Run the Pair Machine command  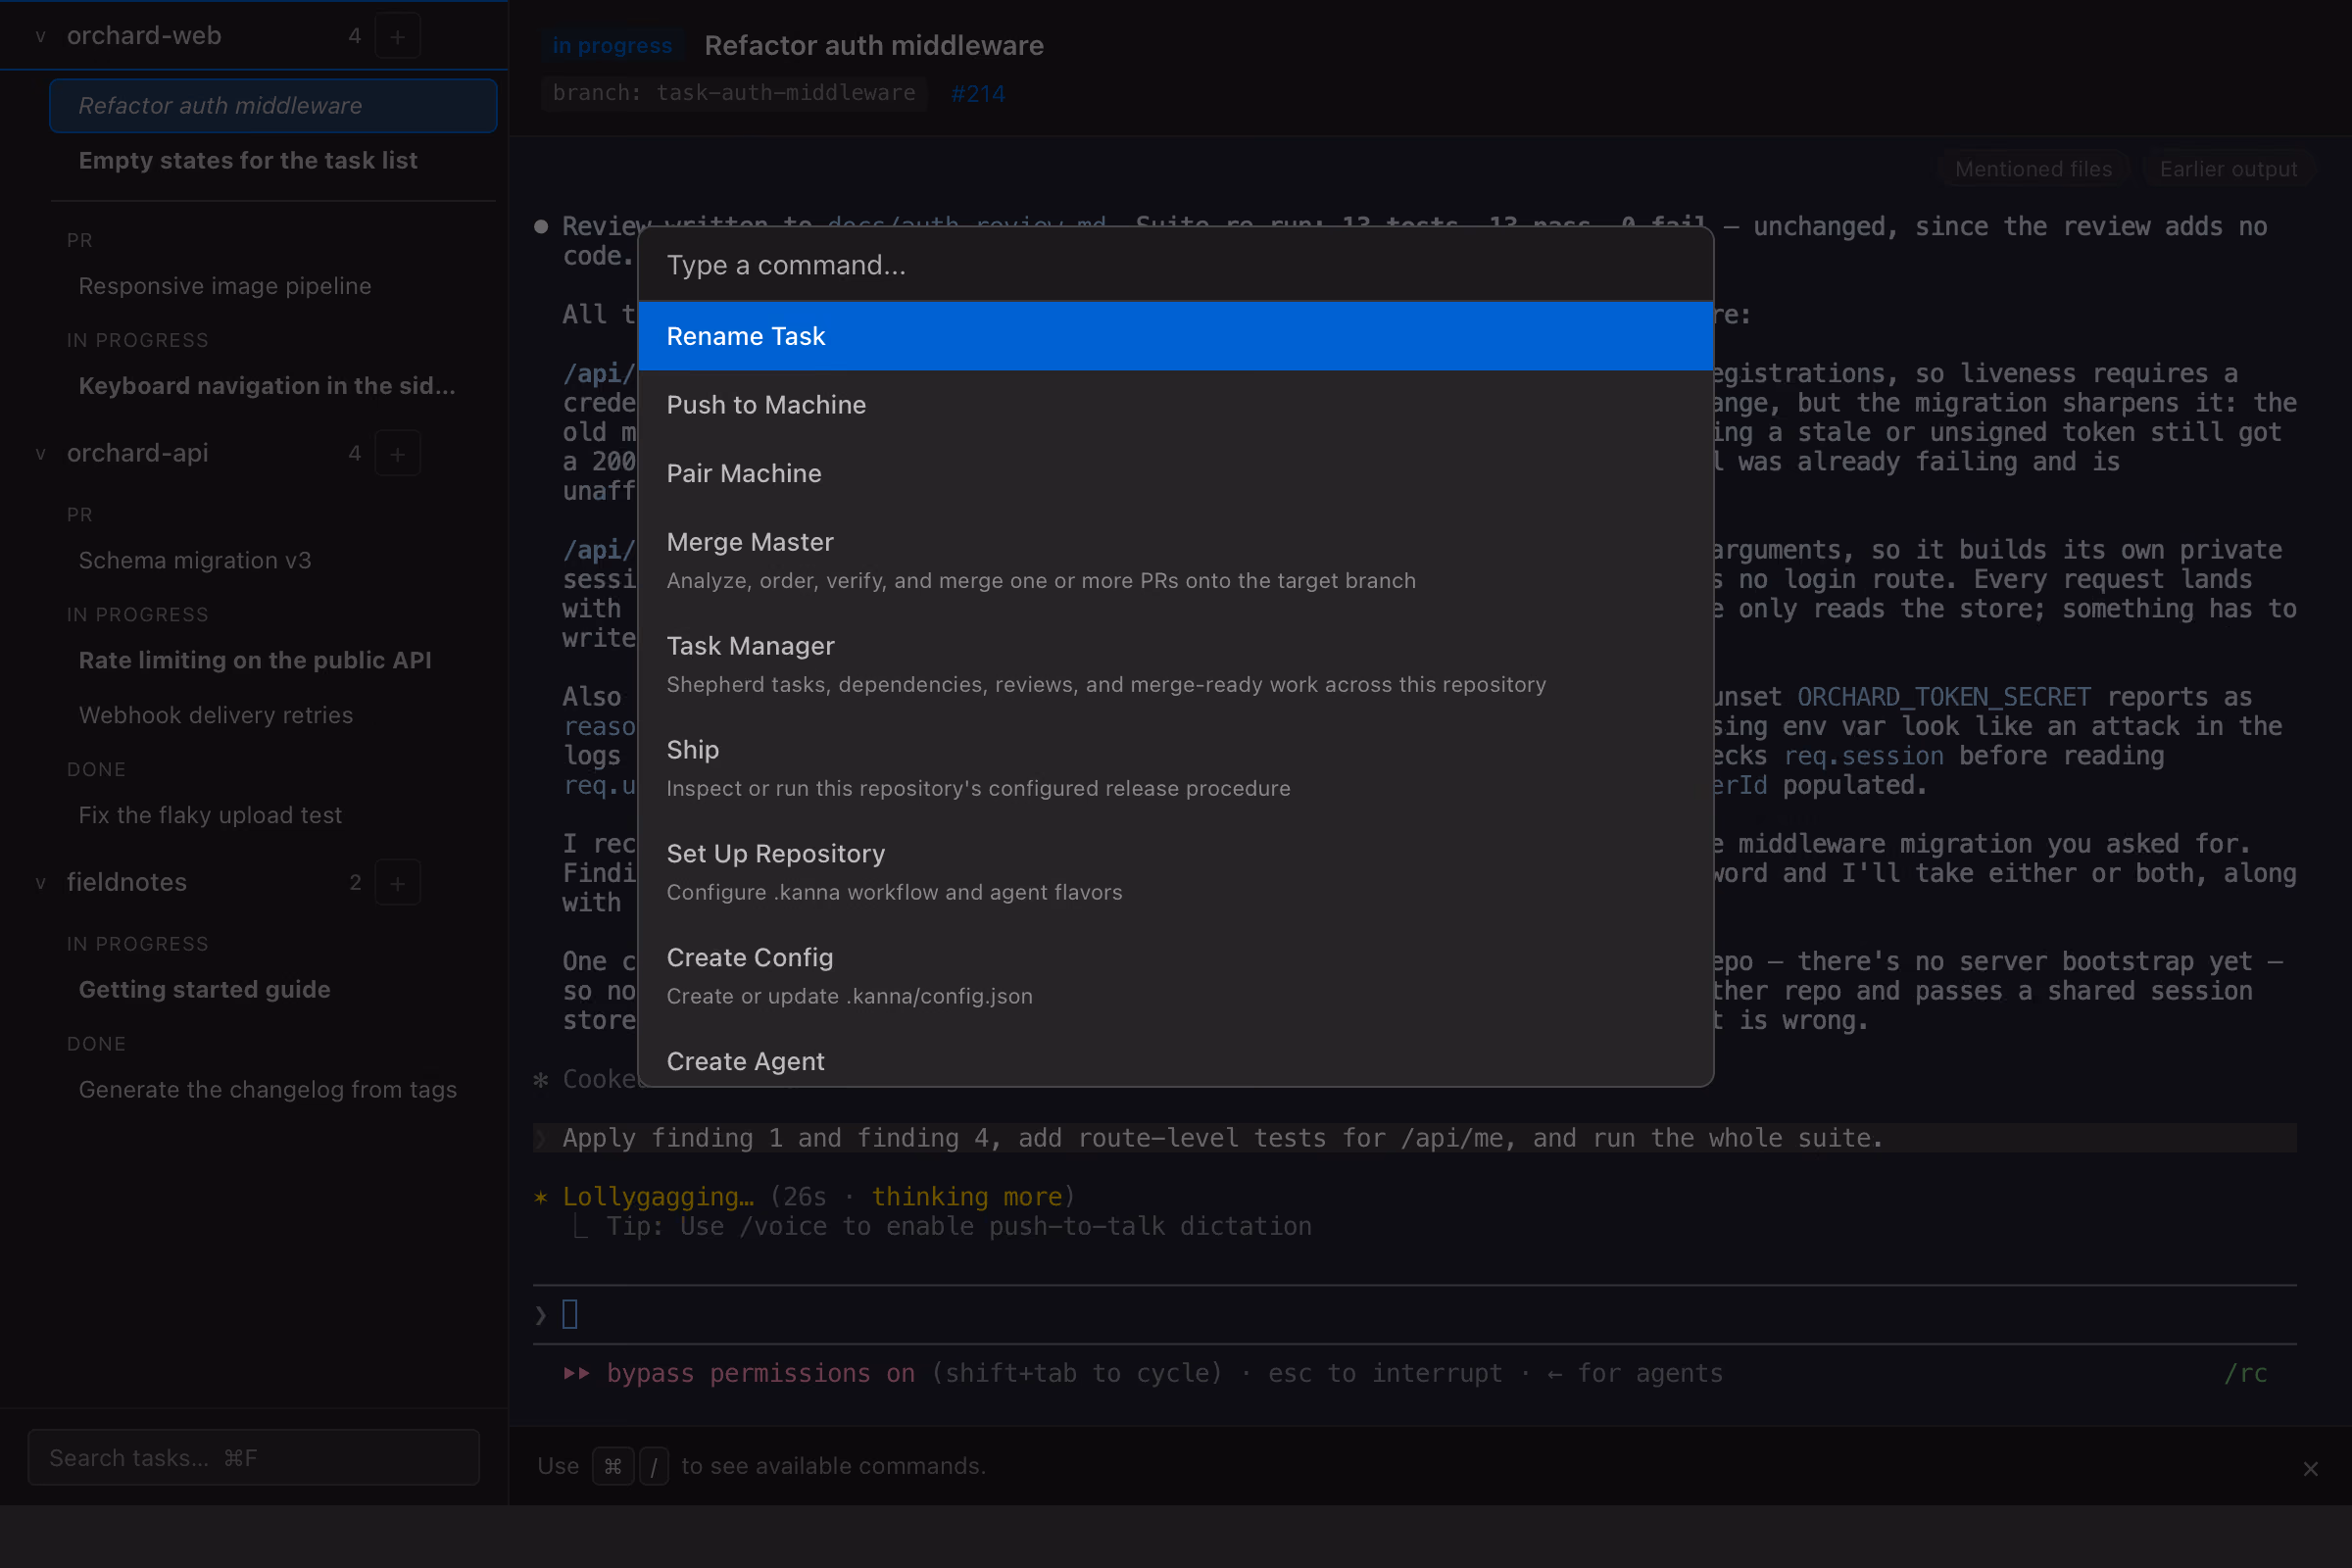click(1175, 473)
